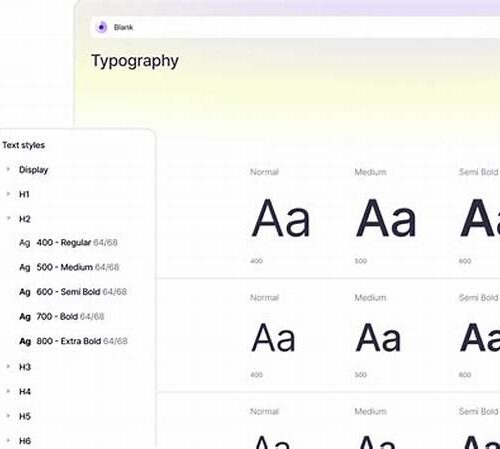The image size is (500, 449).
Task: Expand the H4 text style group
Action: tap(8, 391)
